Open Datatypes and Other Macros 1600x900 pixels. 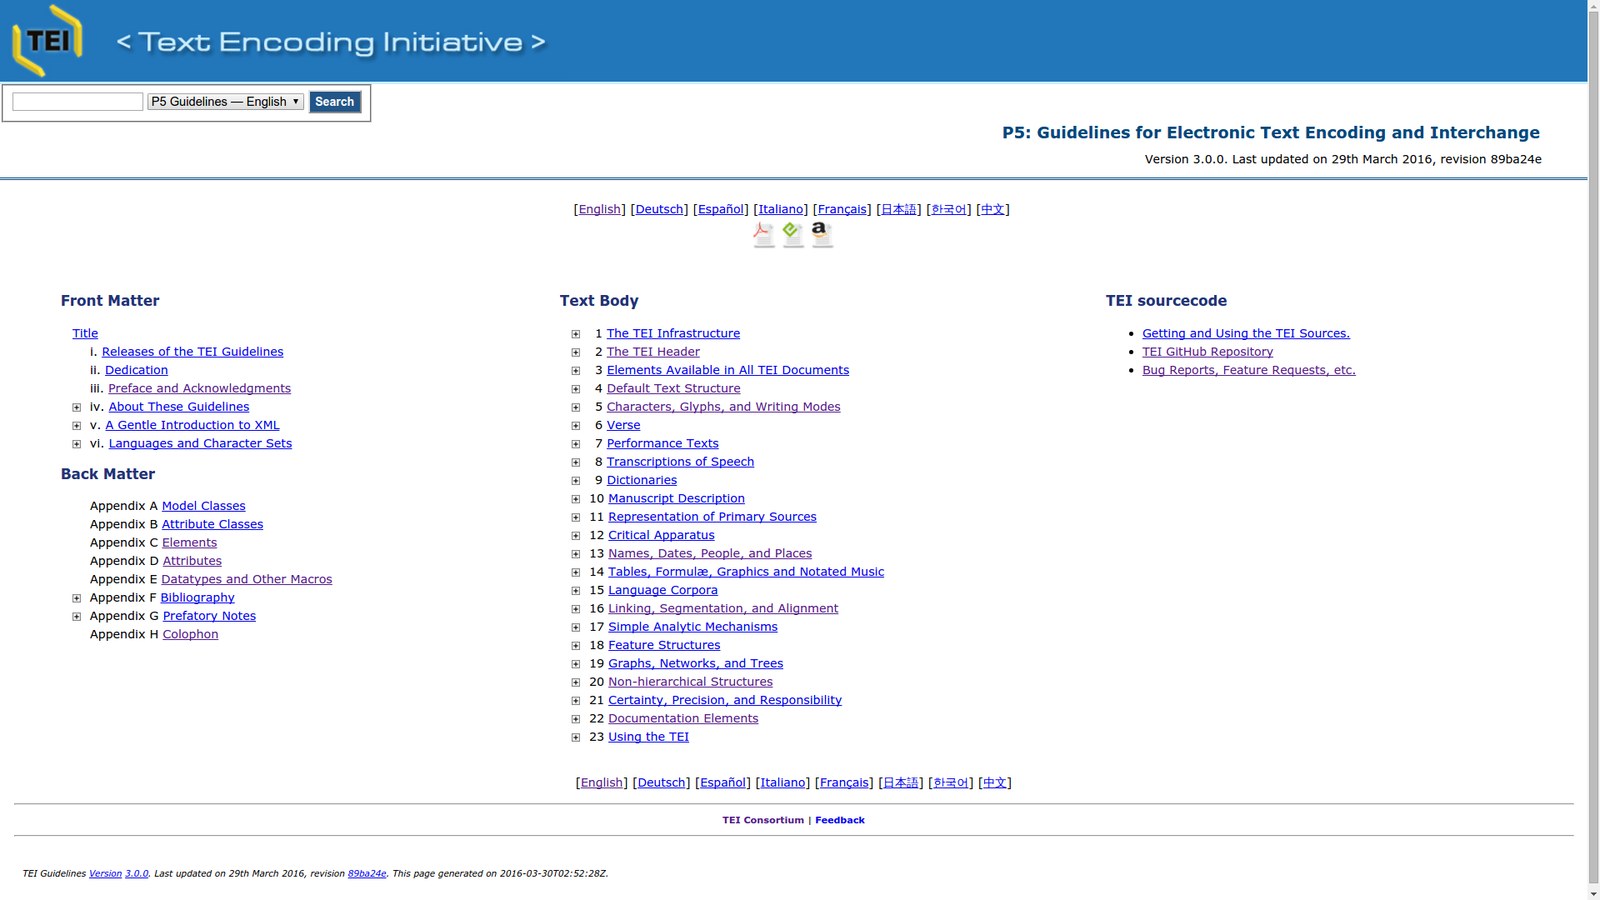pos(246,579)
